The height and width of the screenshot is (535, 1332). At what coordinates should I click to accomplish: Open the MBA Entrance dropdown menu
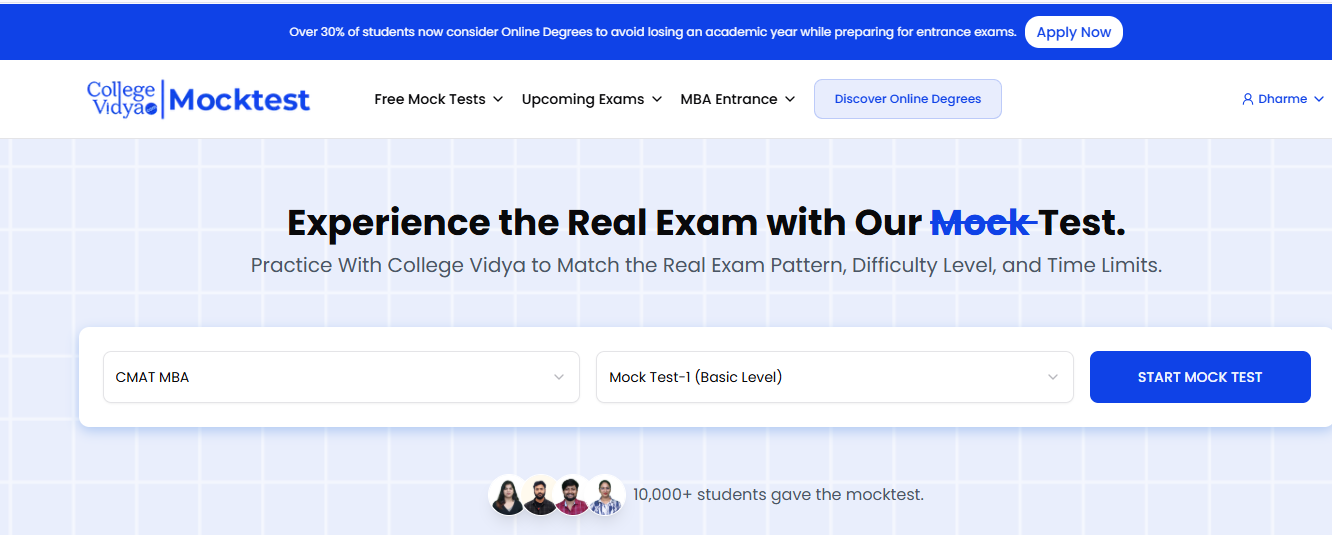pos(738,99)
